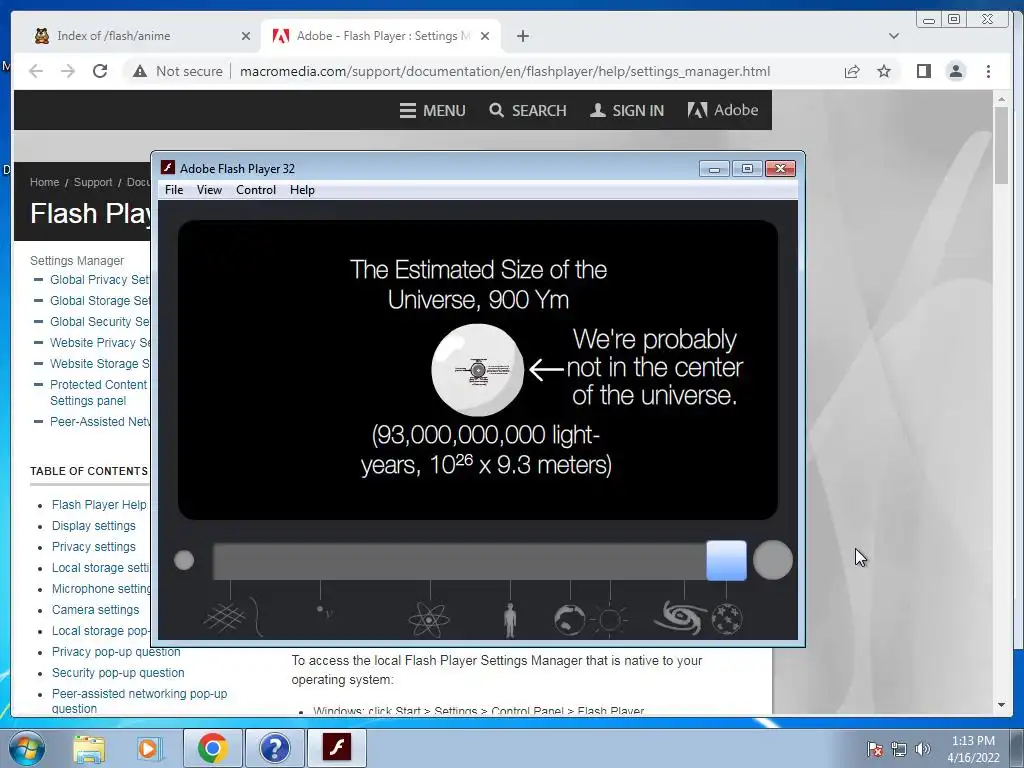Click SIGN IN on Adobe header

coord(626,110)
